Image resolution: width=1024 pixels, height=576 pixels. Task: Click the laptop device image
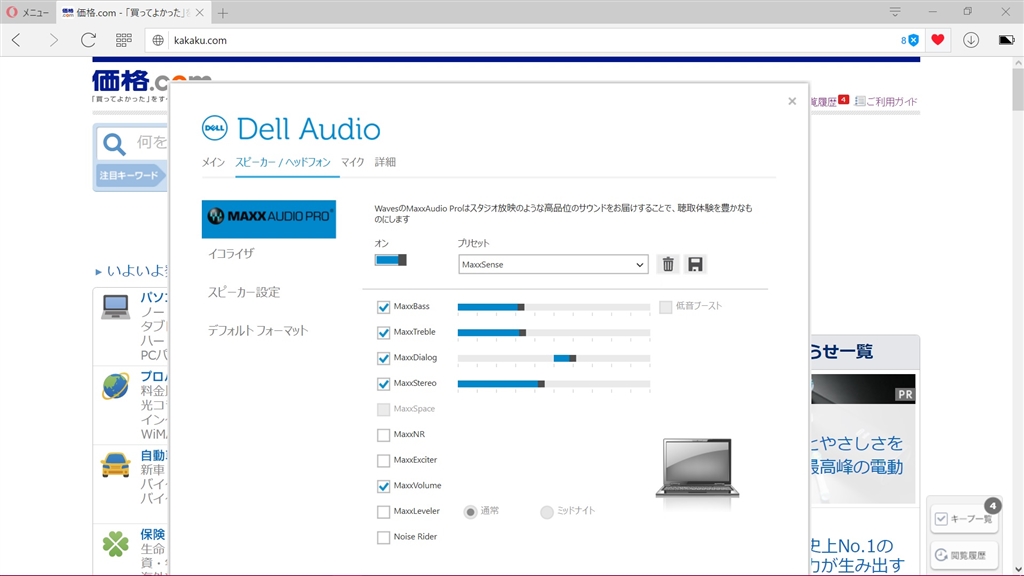pos(697,469)
